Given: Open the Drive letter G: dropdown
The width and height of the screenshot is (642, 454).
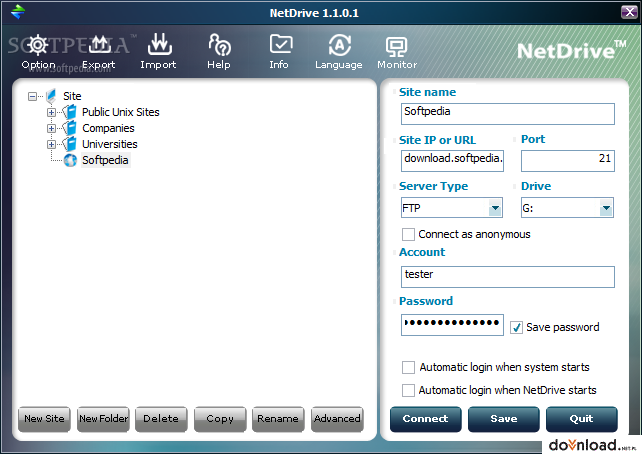Looking at the screenshot, I should (606, 208).
